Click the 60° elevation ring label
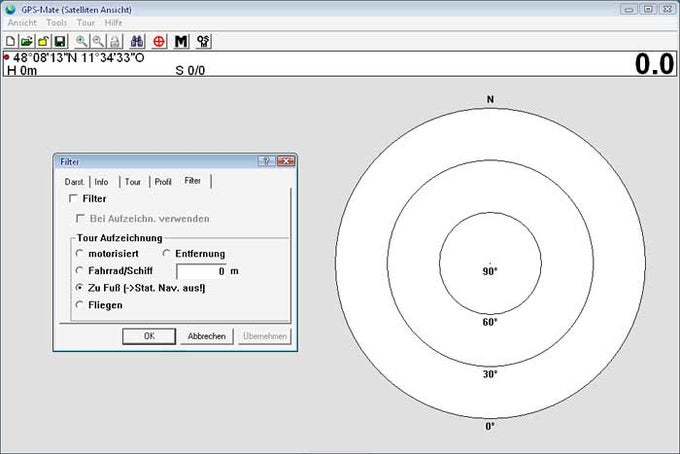 pos(490,322)
